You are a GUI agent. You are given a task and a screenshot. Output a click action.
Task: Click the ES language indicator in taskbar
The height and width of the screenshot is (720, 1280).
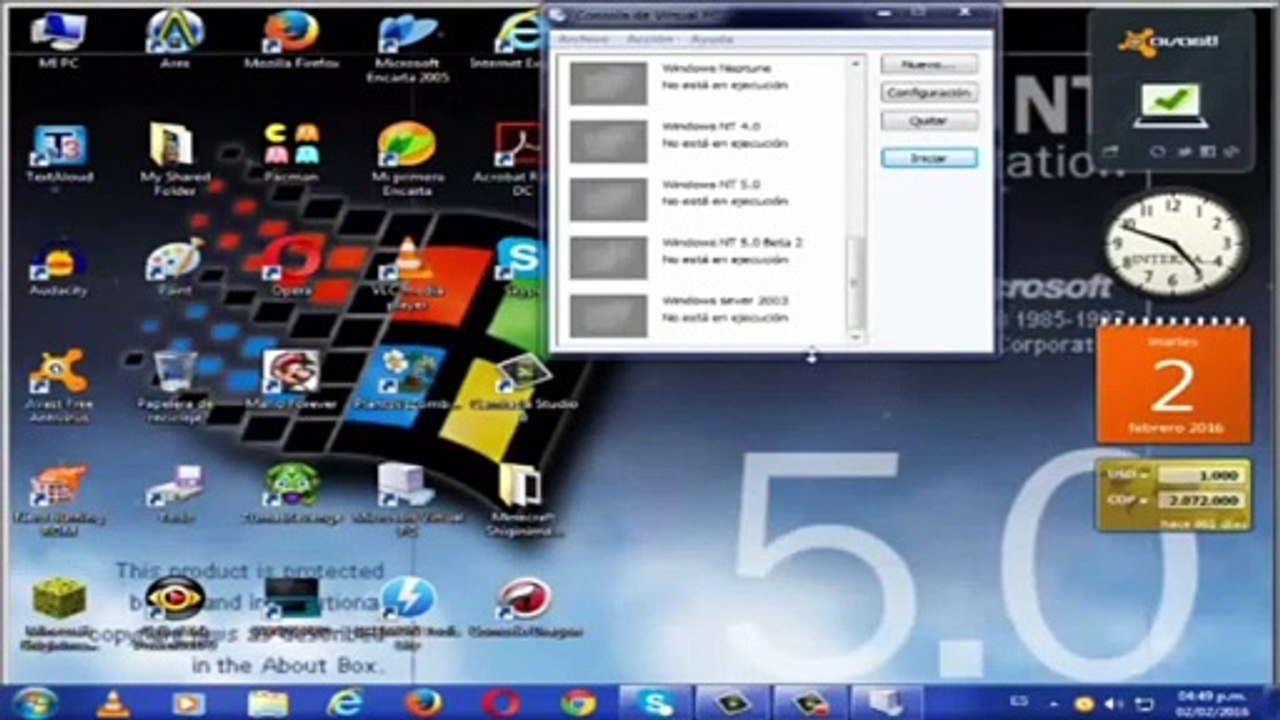pyautogui.click(x=1020, y=703)
